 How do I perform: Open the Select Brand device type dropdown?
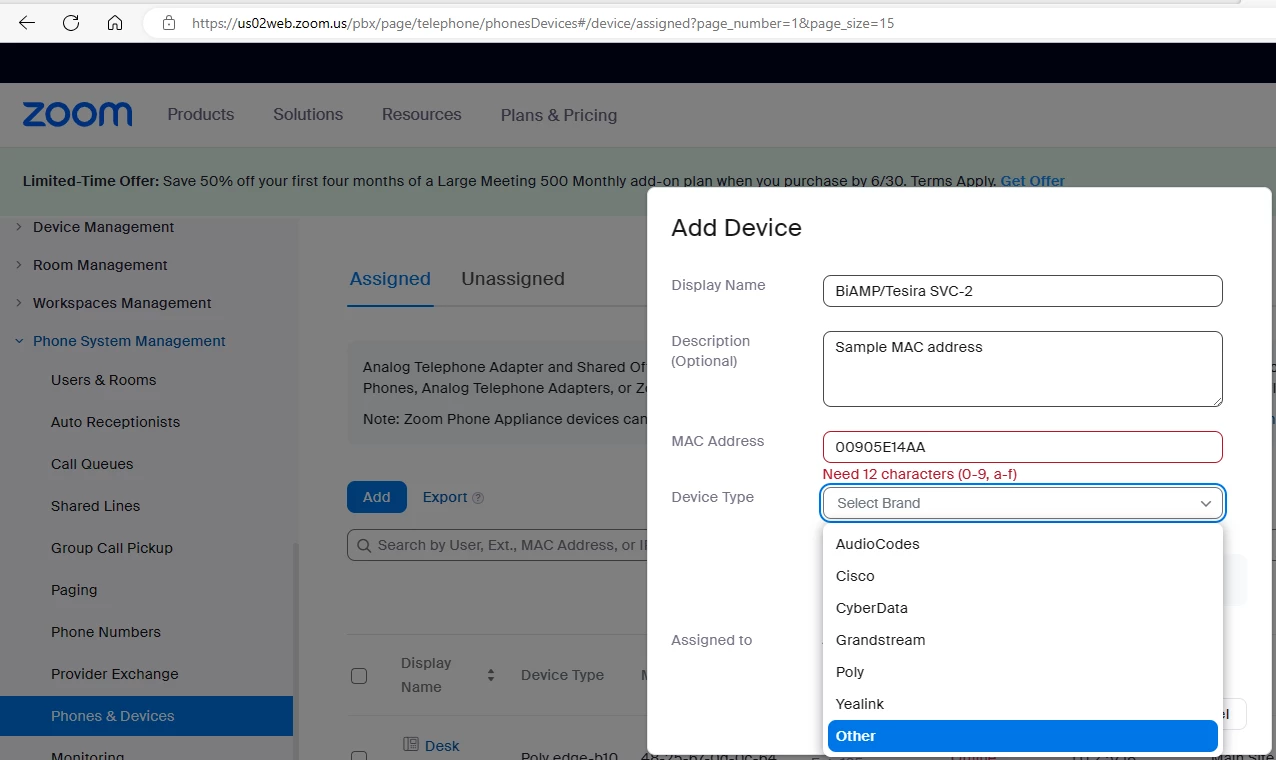click(1022, 503)
